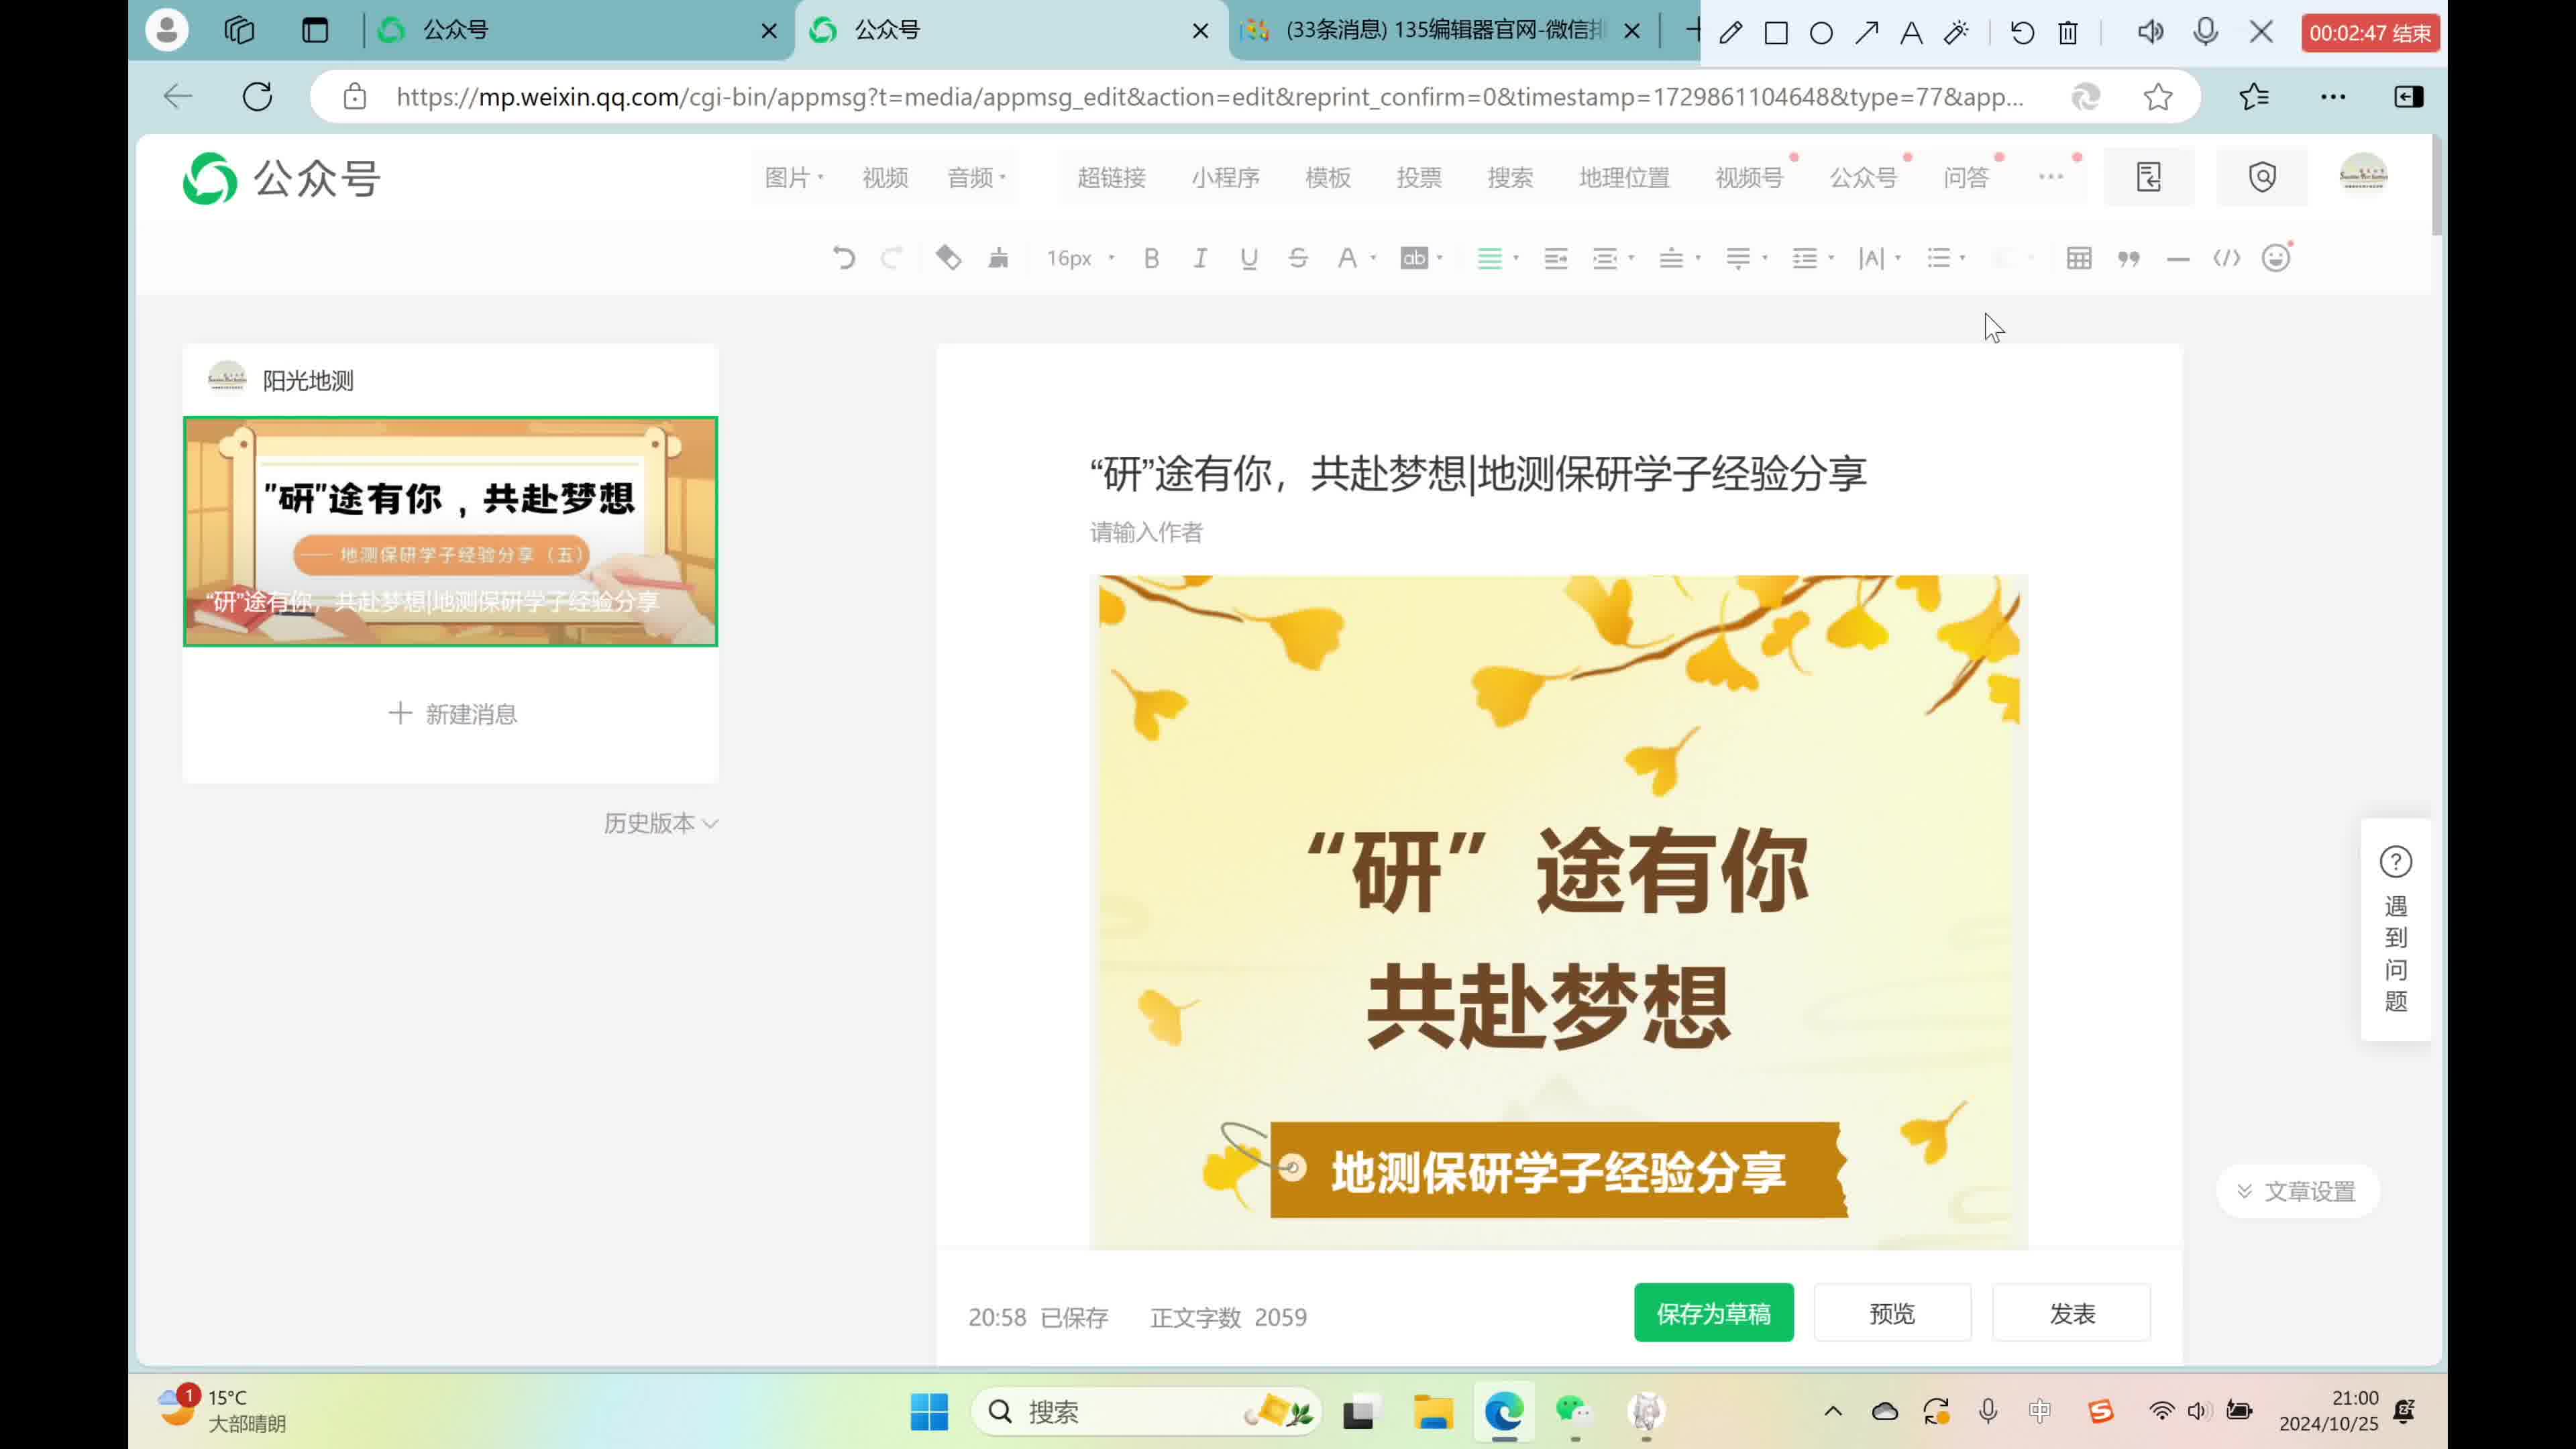Click the 预览 button
This screenshot has height=1449, width=2576.
tap(1892, 1312)
